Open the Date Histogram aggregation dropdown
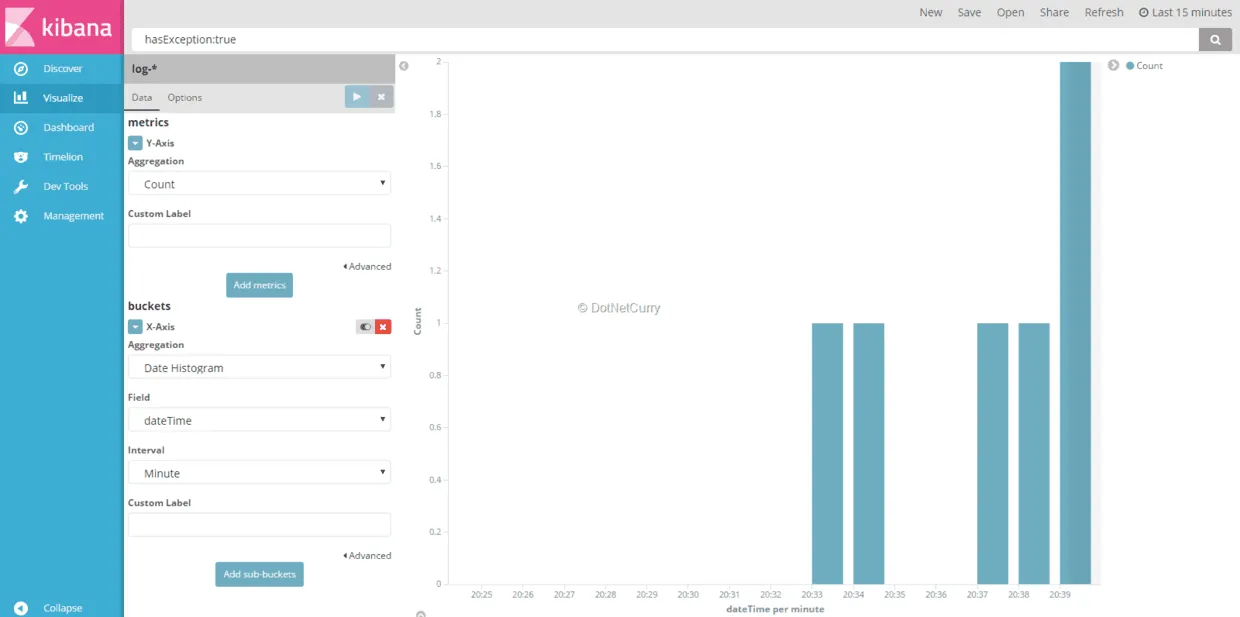The width and height of the screenshot is (1240, 617). click(x=259, y=368)
